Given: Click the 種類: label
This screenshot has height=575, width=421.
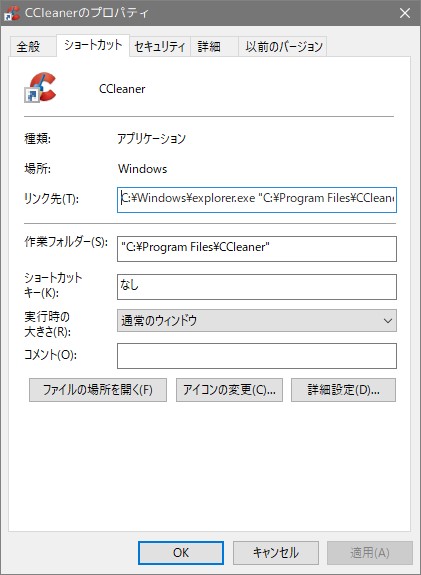Looking at the screenshot, I should point(37,139).
